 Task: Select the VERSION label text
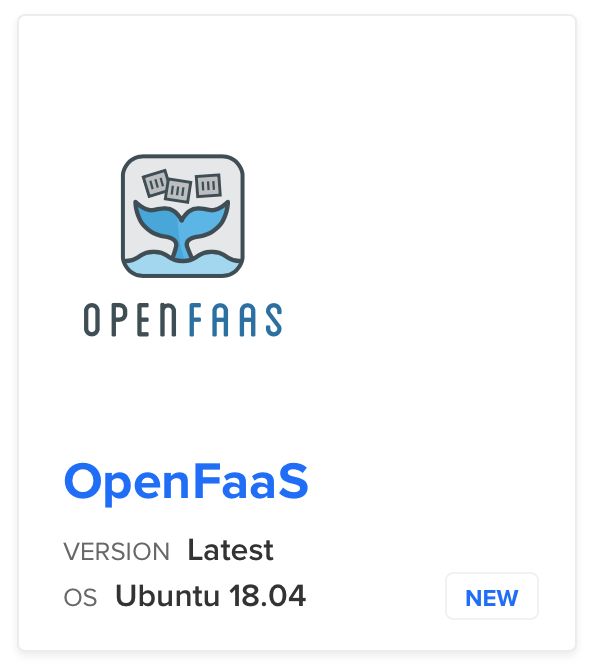pyautogui.click(x=117, y=551)
